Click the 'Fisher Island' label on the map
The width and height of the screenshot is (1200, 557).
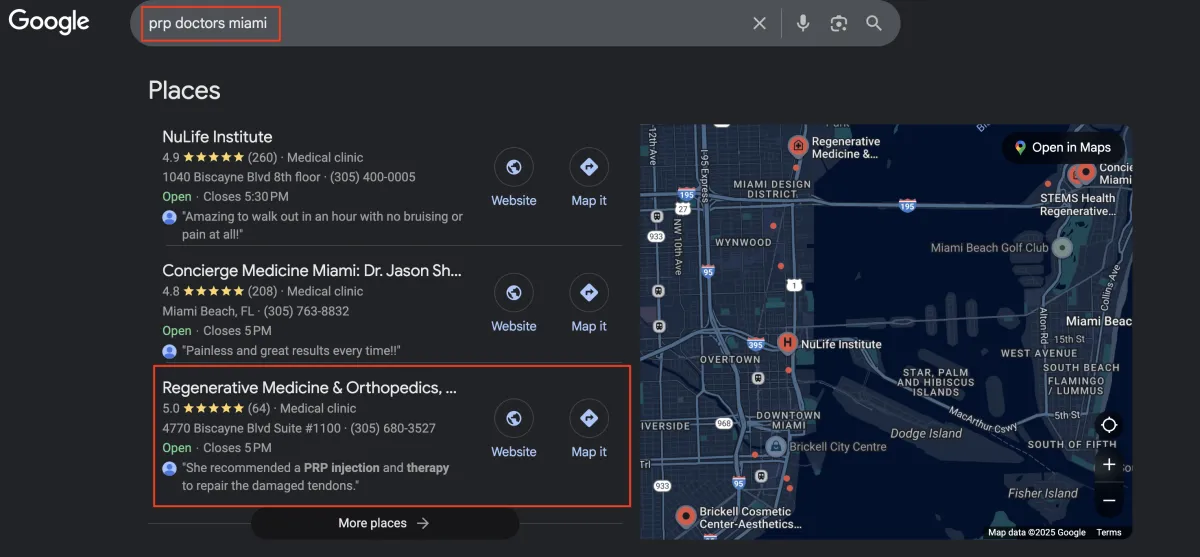click(1043, 493)
